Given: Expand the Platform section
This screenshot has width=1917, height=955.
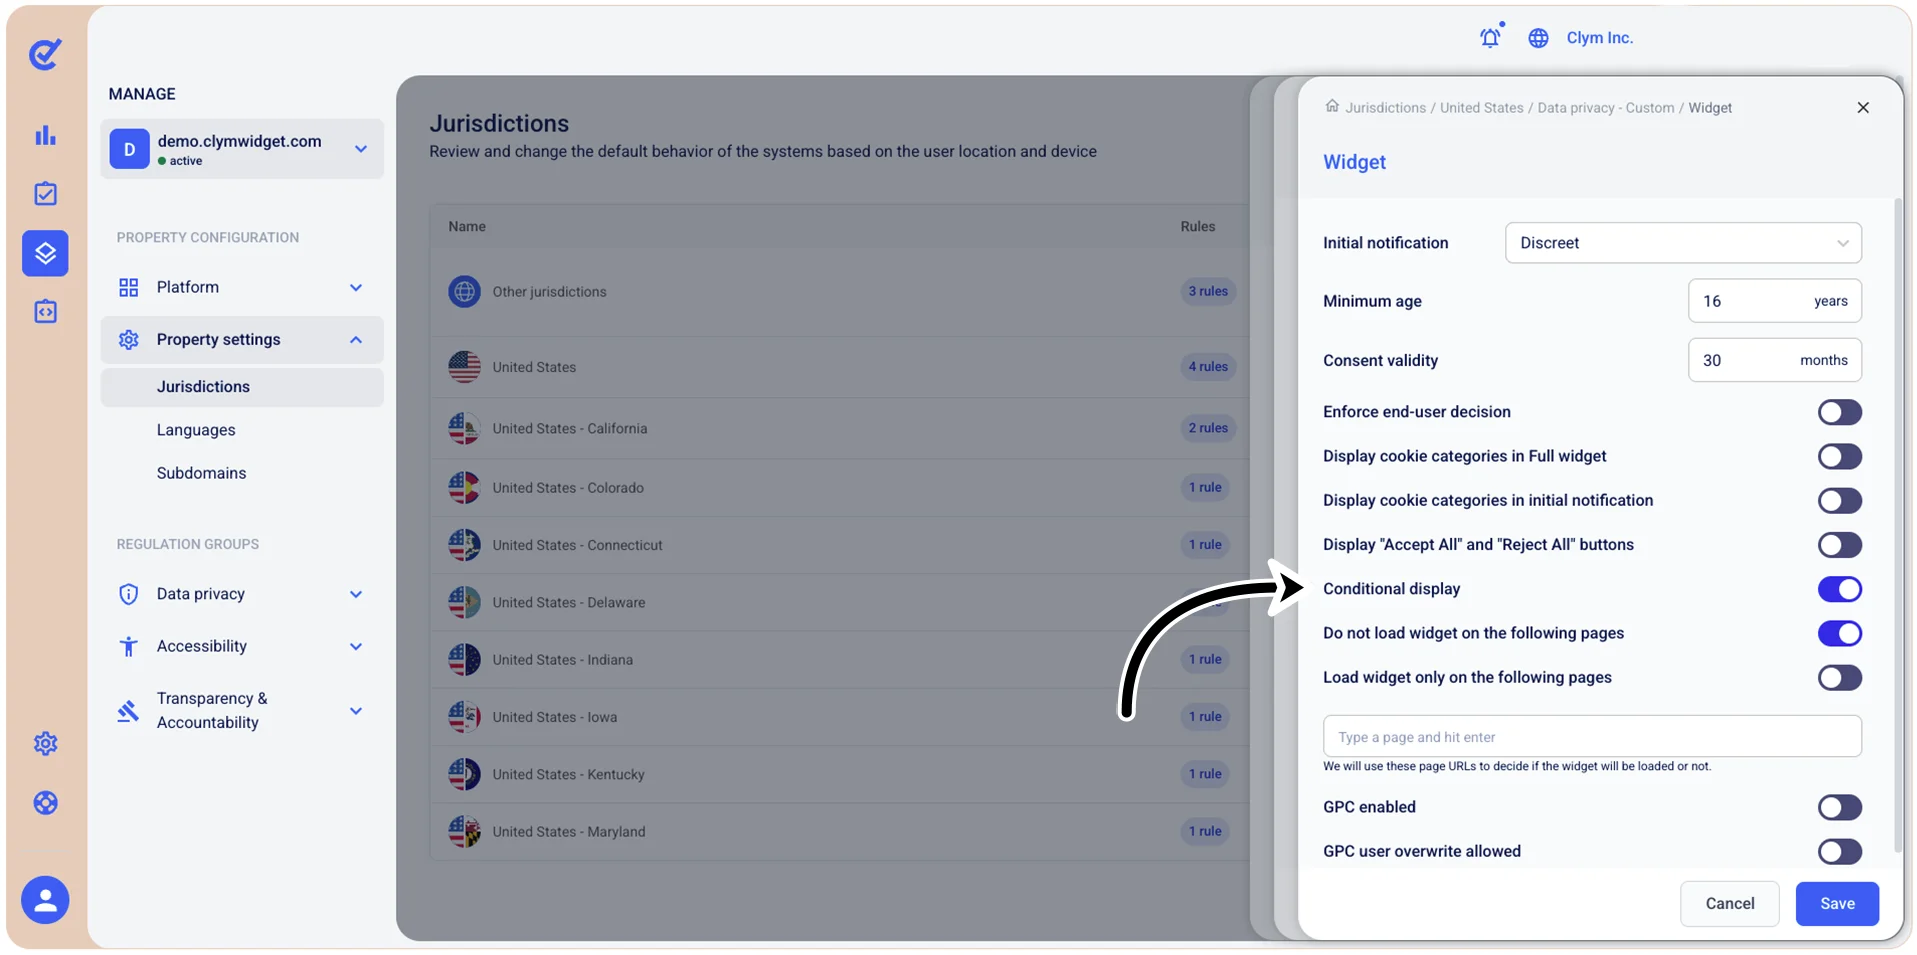Looking at the screenshot, I should [242, 287].
